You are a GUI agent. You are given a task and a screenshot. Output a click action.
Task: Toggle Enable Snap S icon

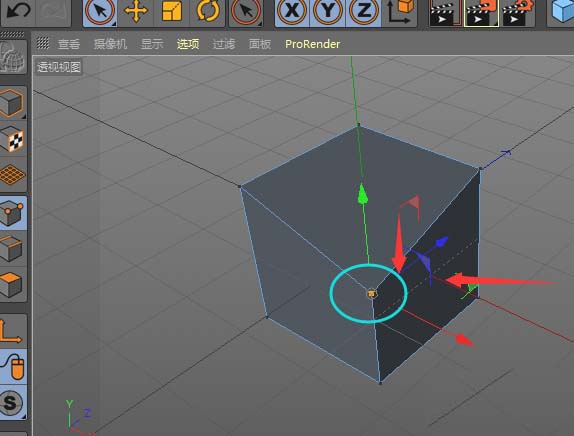13,403
